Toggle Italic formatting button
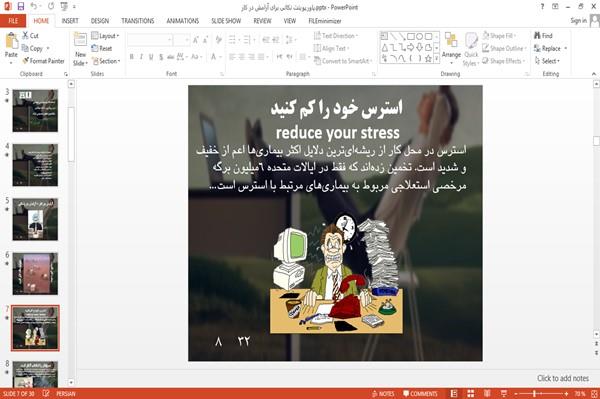Screen dimensions: 600x399 pos(141,57)
